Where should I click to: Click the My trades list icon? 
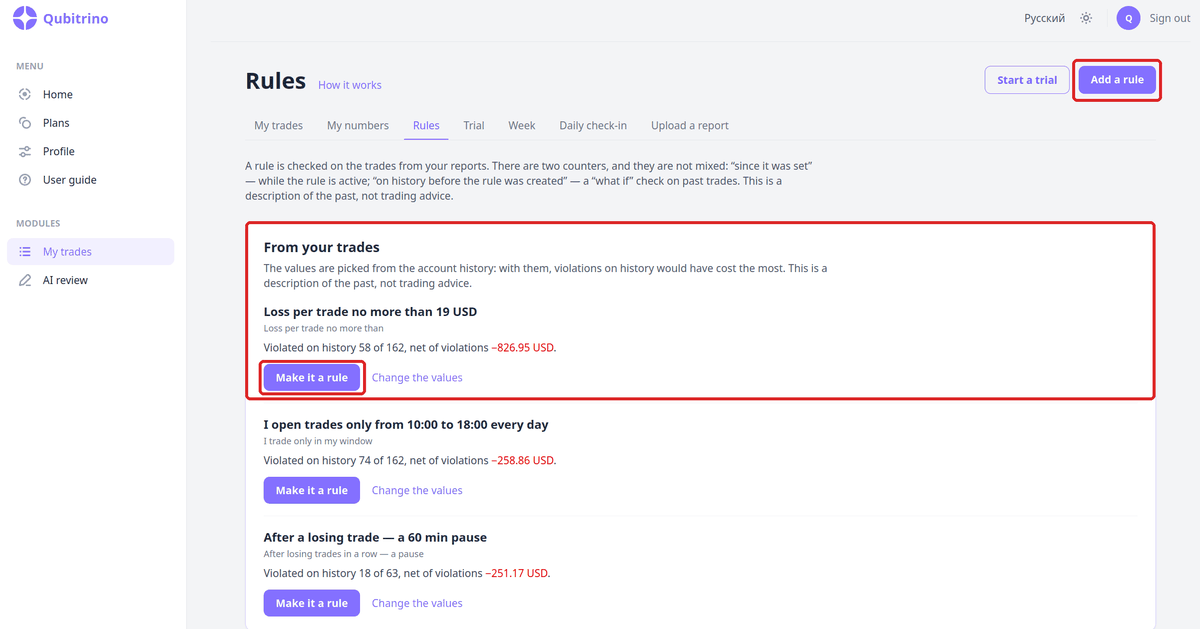(x=25, y=252)
